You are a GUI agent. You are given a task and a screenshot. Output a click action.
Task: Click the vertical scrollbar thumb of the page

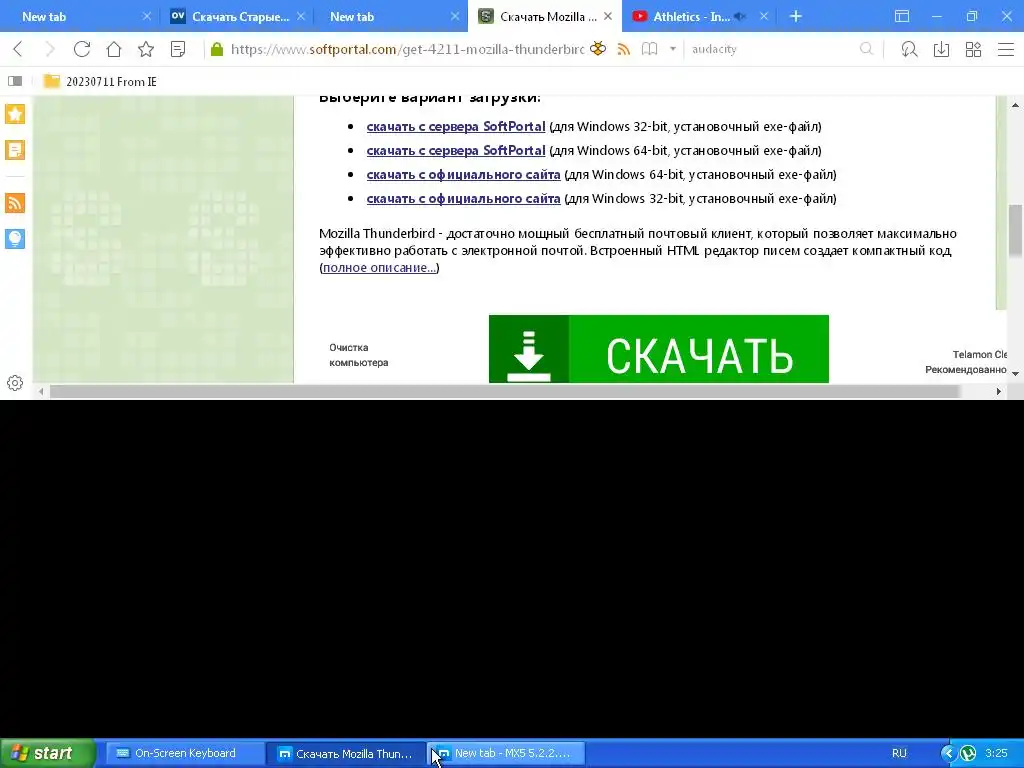tap(1015, 231)
